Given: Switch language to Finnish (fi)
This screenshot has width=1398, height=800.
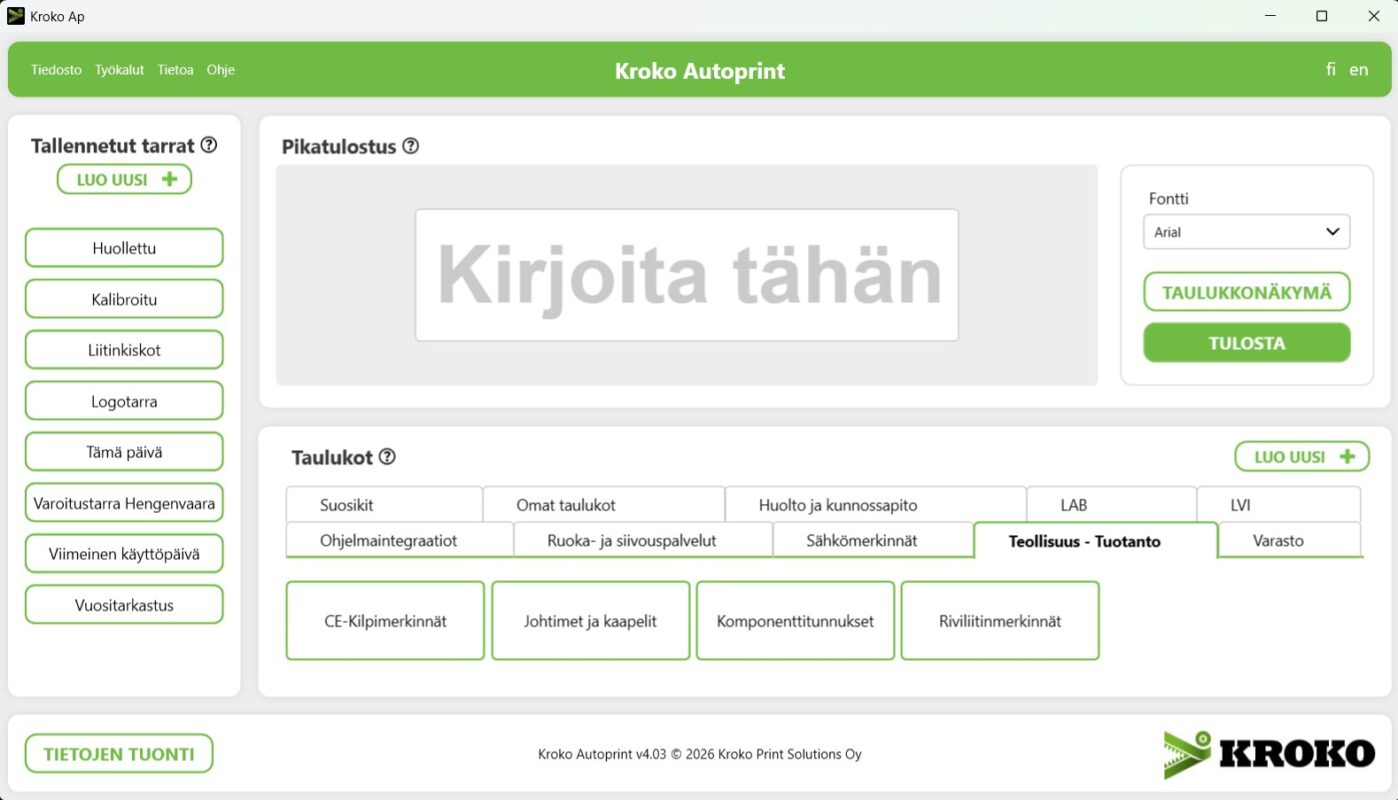Looking at the screenshot, I should pos(1330,70).
